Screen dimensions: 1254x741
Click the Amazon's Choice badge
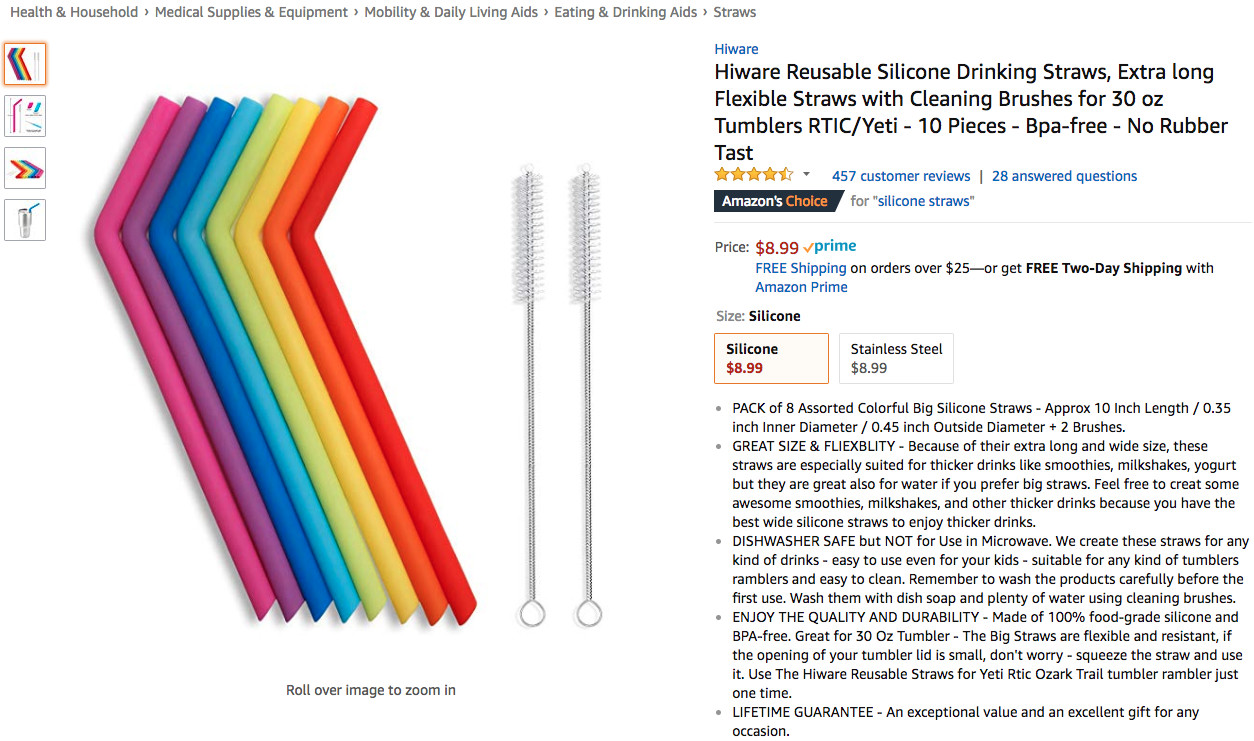point(776,201)
